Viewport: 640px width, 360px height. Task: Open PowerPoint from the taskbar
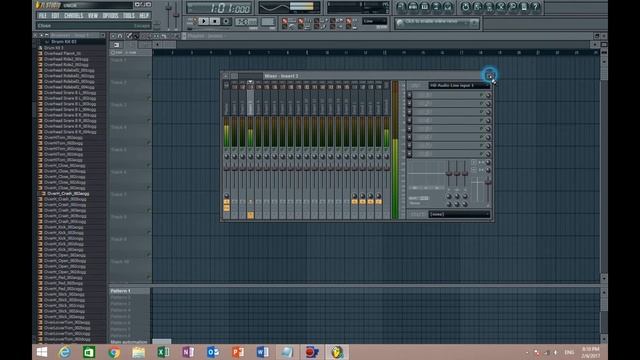click(x=238, y=352)
